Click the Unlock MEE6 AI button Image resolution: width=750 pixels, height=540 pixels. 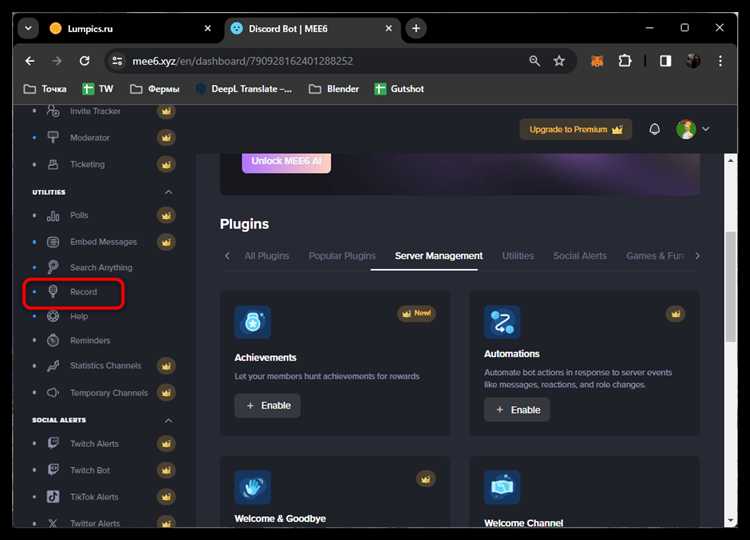click(286, 162)
